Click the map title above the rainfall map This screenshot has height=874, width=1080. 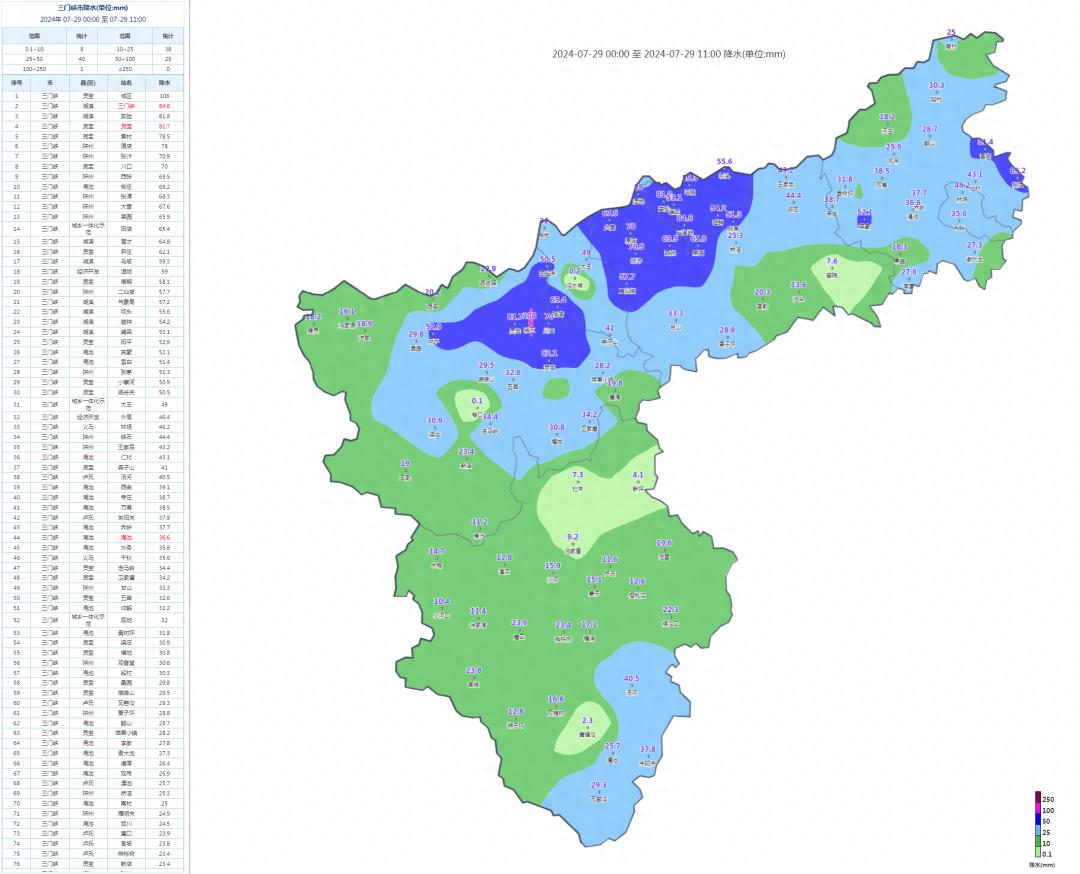668,54
